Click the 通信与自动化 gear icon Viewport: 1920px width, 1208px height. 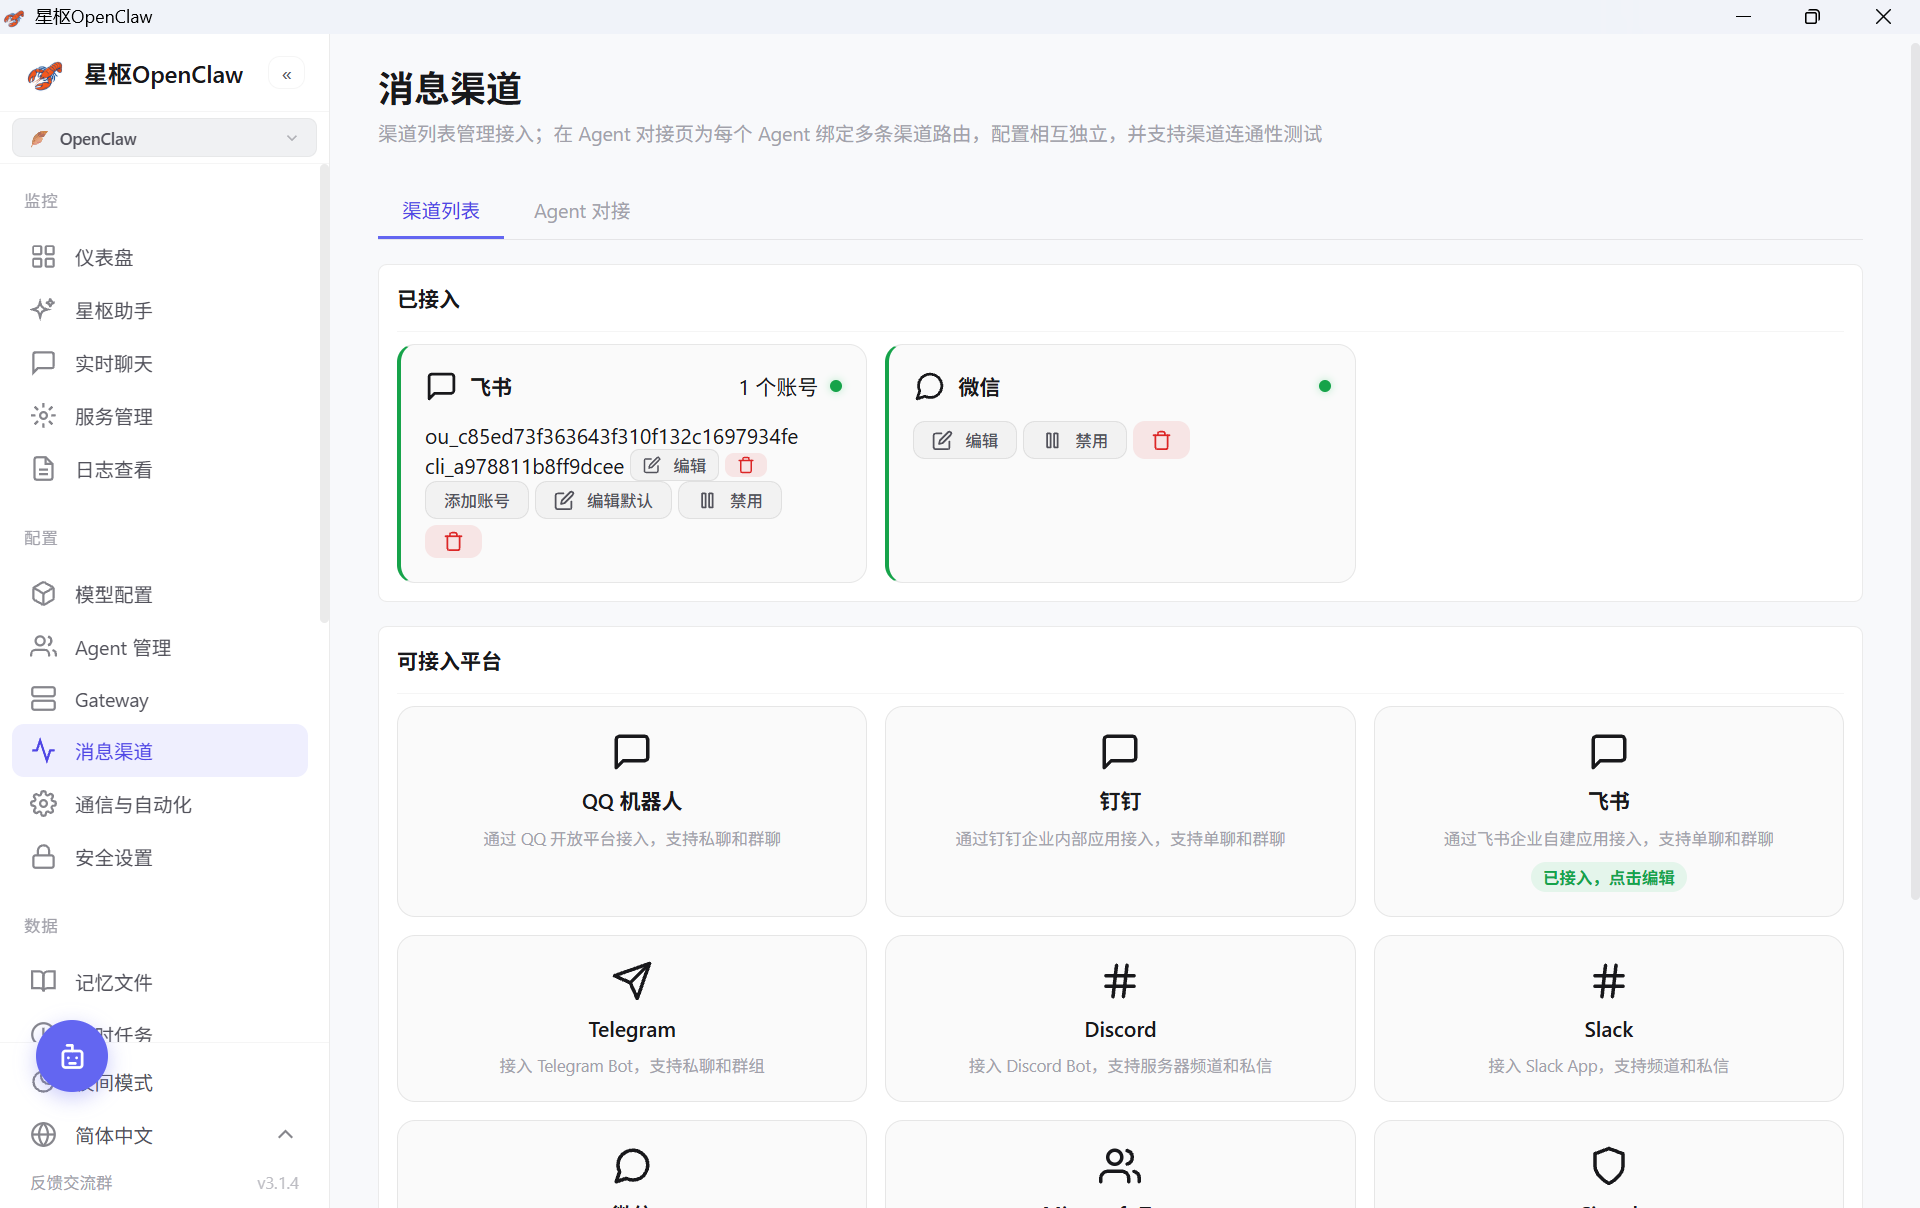(43, 804)
